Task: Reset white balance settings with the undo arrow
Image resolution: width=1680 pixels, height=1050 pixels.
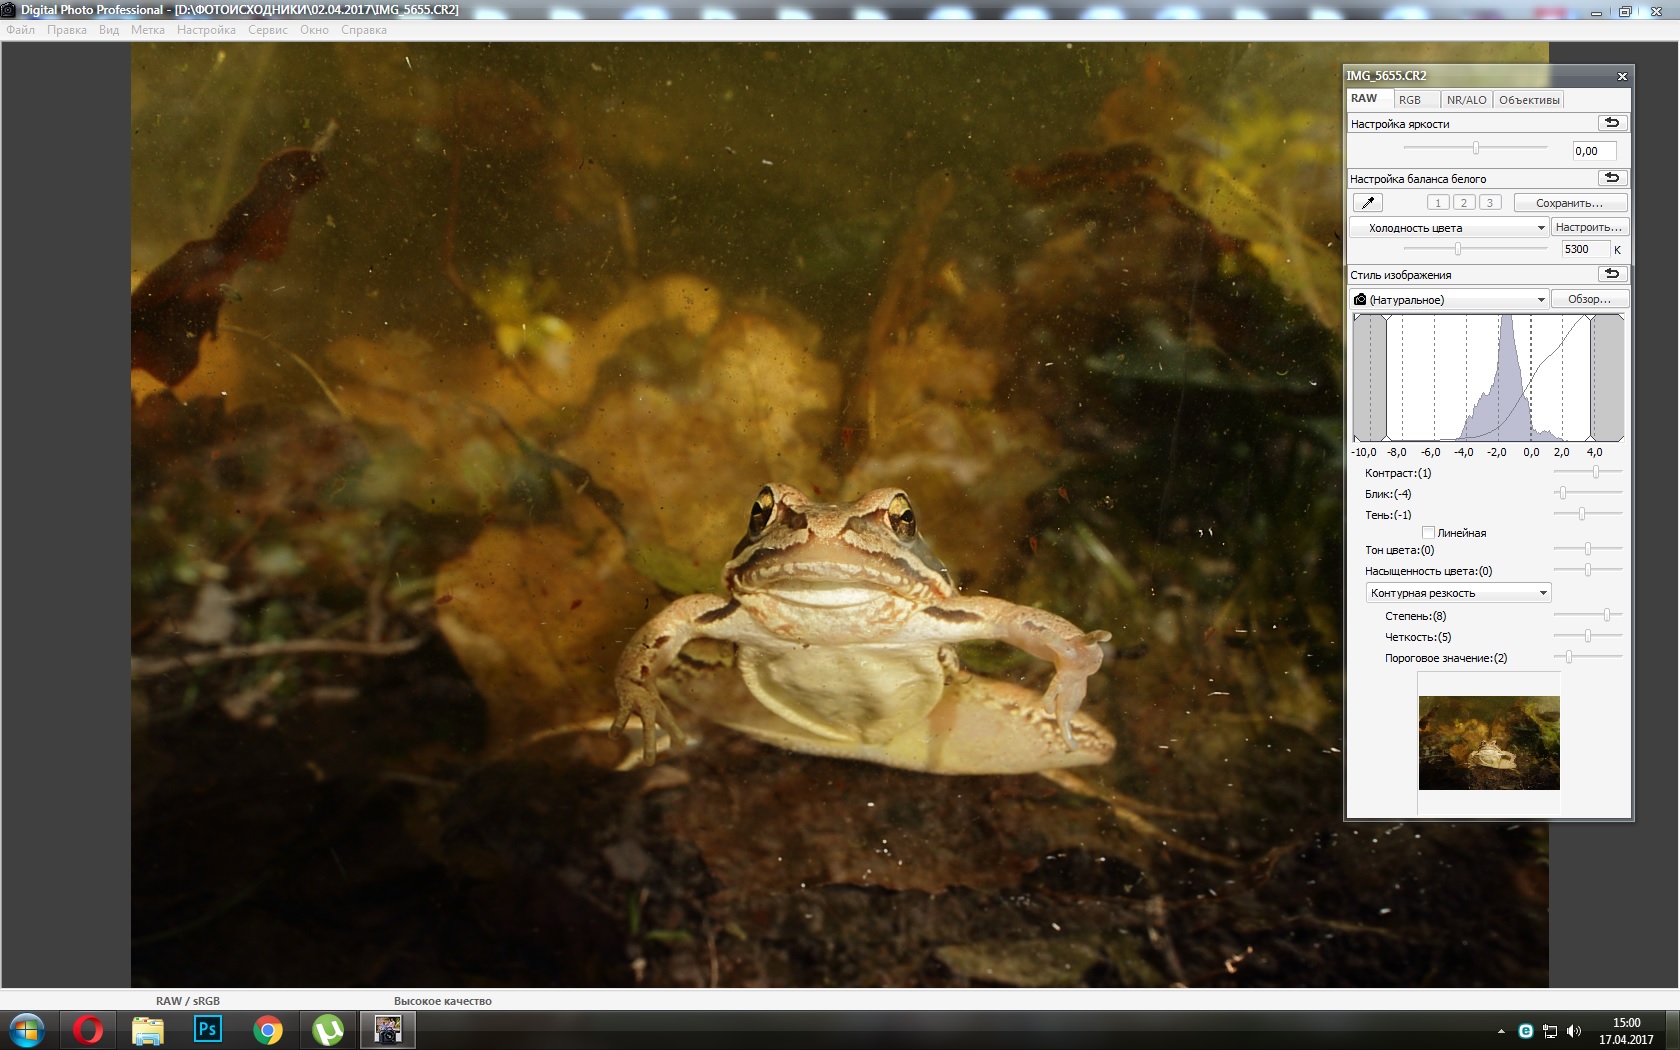Action: click(1612, 178)
